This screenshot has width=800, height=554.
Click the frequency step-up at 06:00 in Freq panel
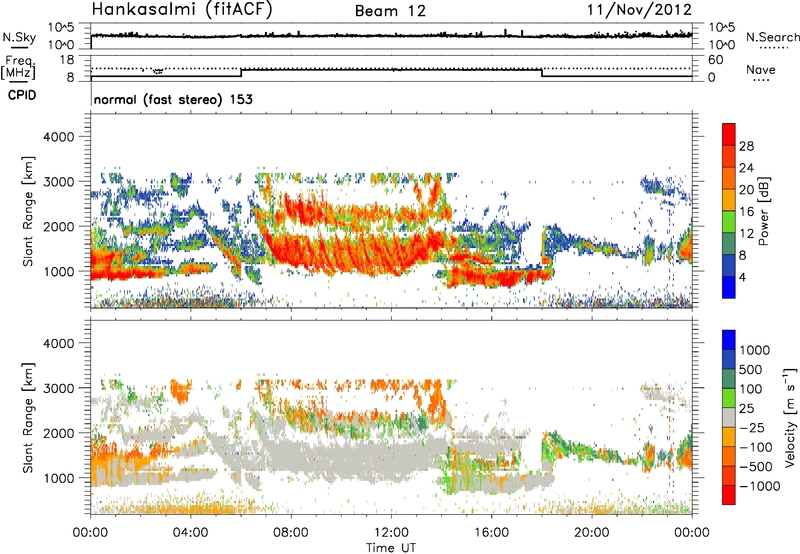[x=241, y=72]
